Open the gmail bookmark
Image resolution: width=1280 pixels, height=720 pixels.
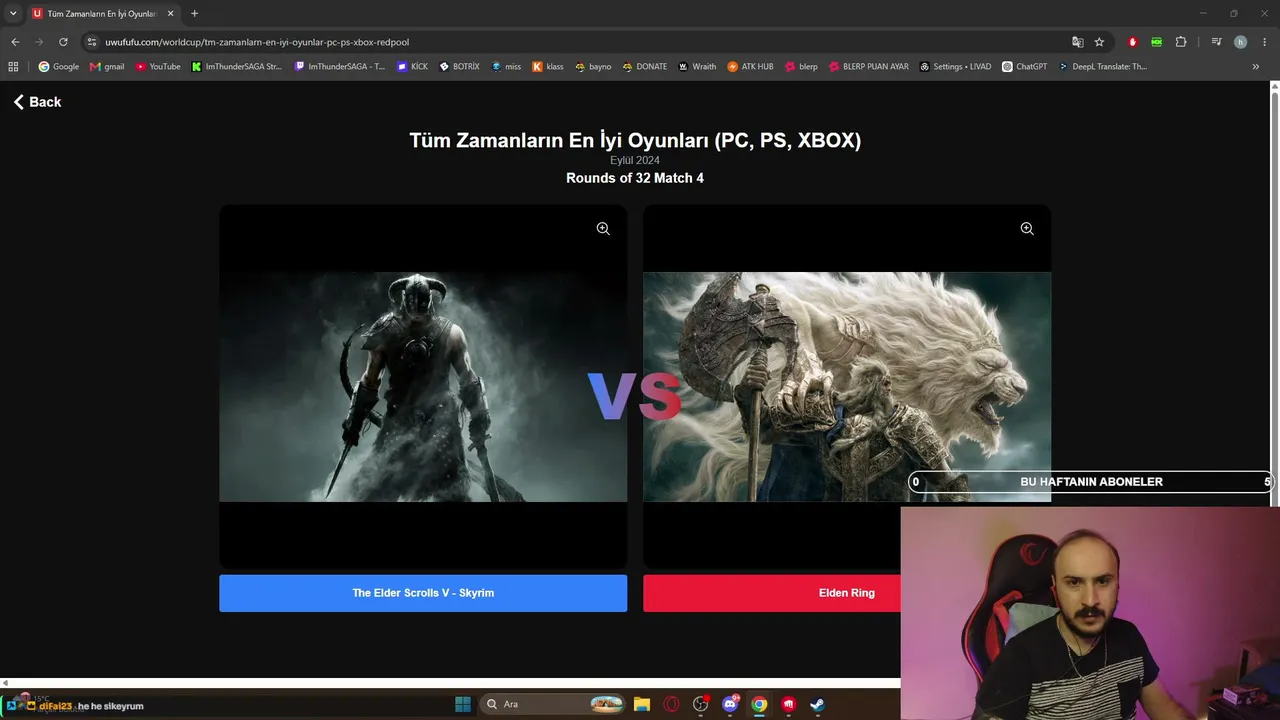pos(107,67)
